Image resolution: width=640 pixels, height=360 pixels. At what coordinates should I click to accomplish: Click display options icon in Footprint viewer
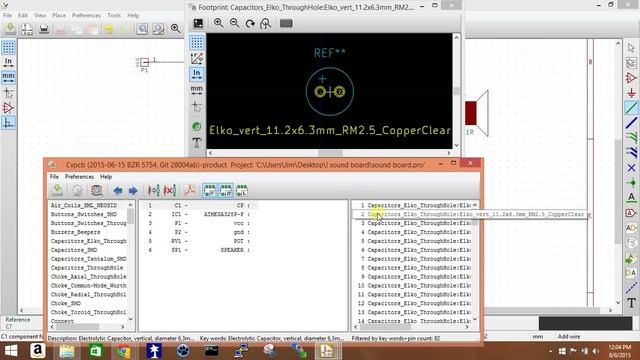[x=198, y=23]
